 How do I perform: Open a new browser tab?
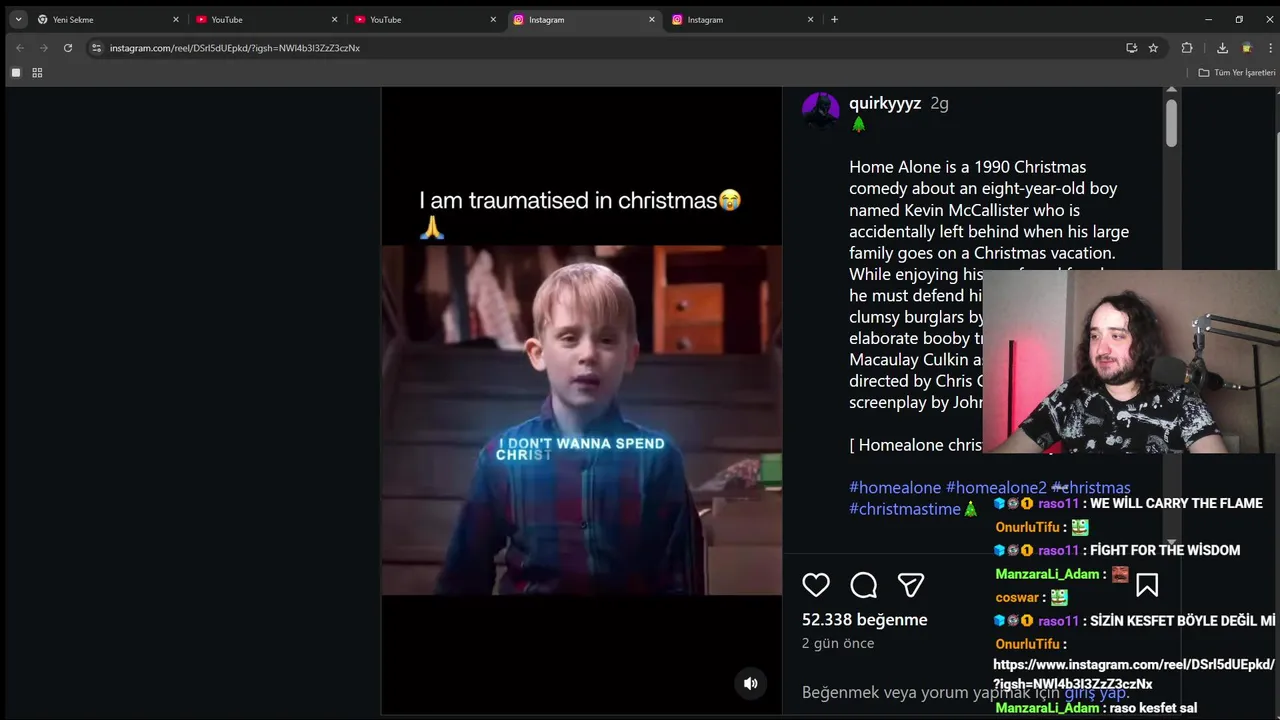pos(834,19)
